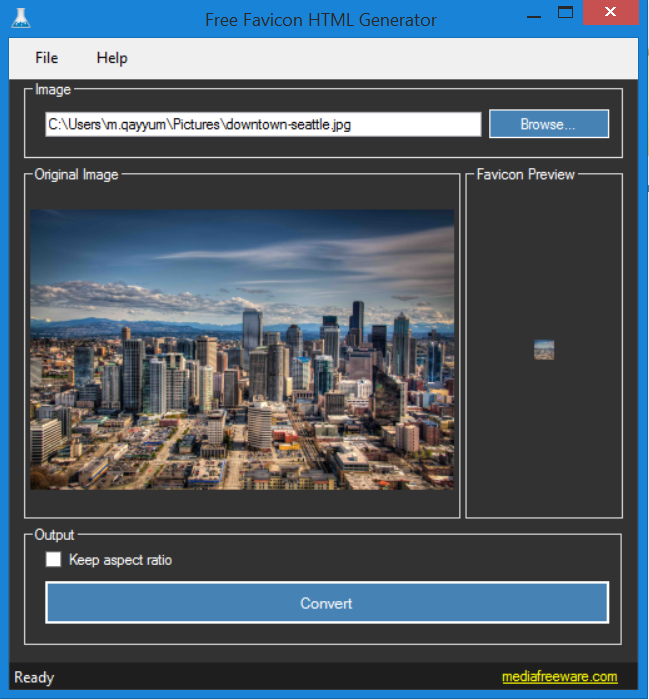Click the downtown Seattle original image

[242, 350]
